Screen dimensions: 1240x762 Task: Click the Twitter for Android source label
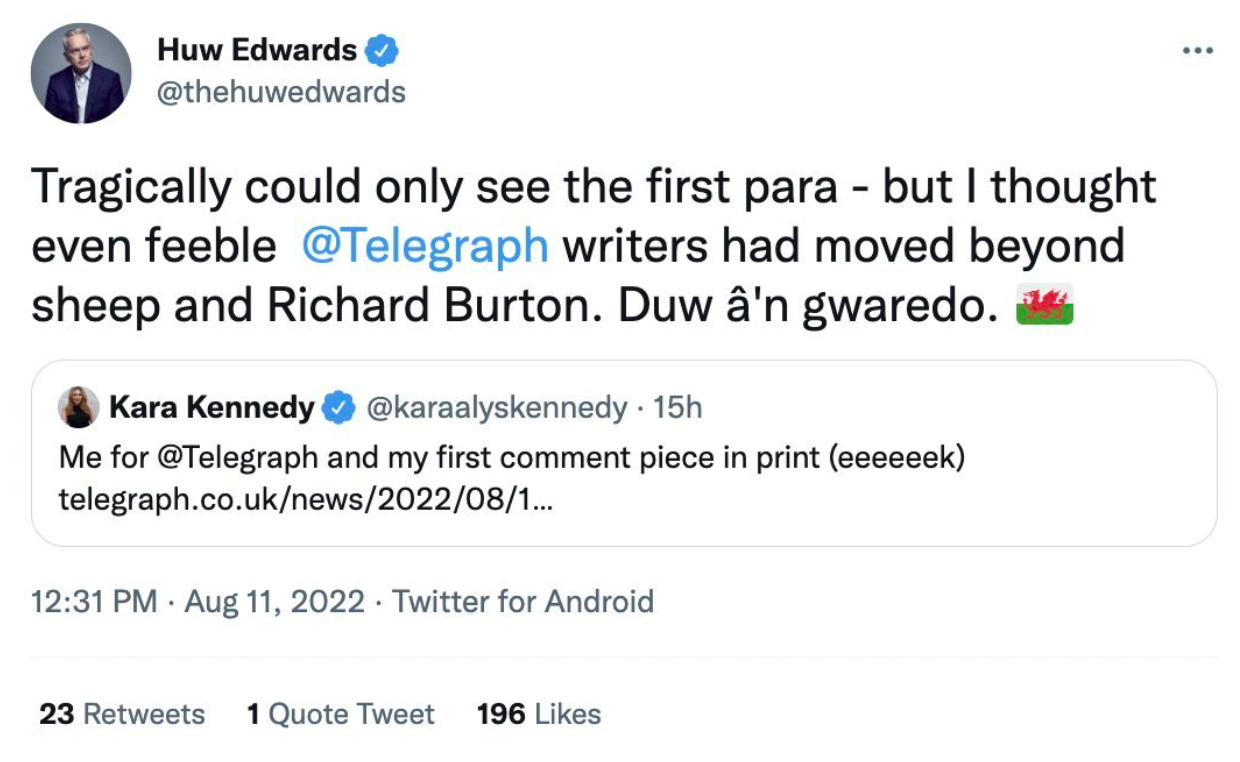click(x=522, y=602)
